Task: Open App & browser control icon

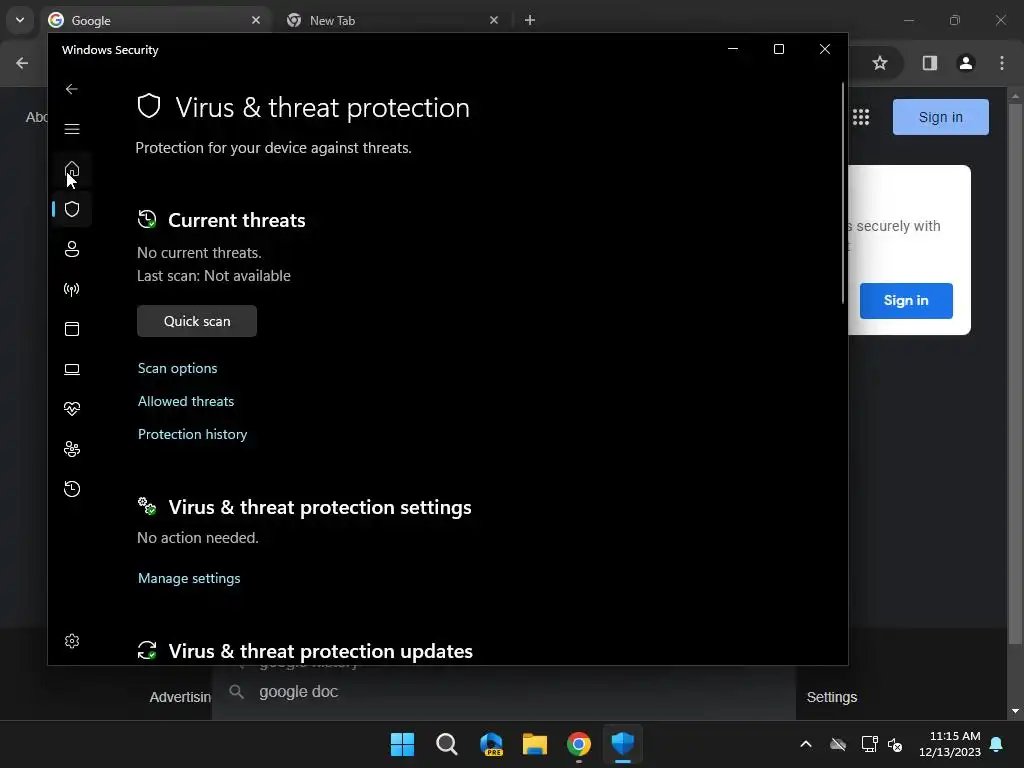Action: click(x=72, y=328)
